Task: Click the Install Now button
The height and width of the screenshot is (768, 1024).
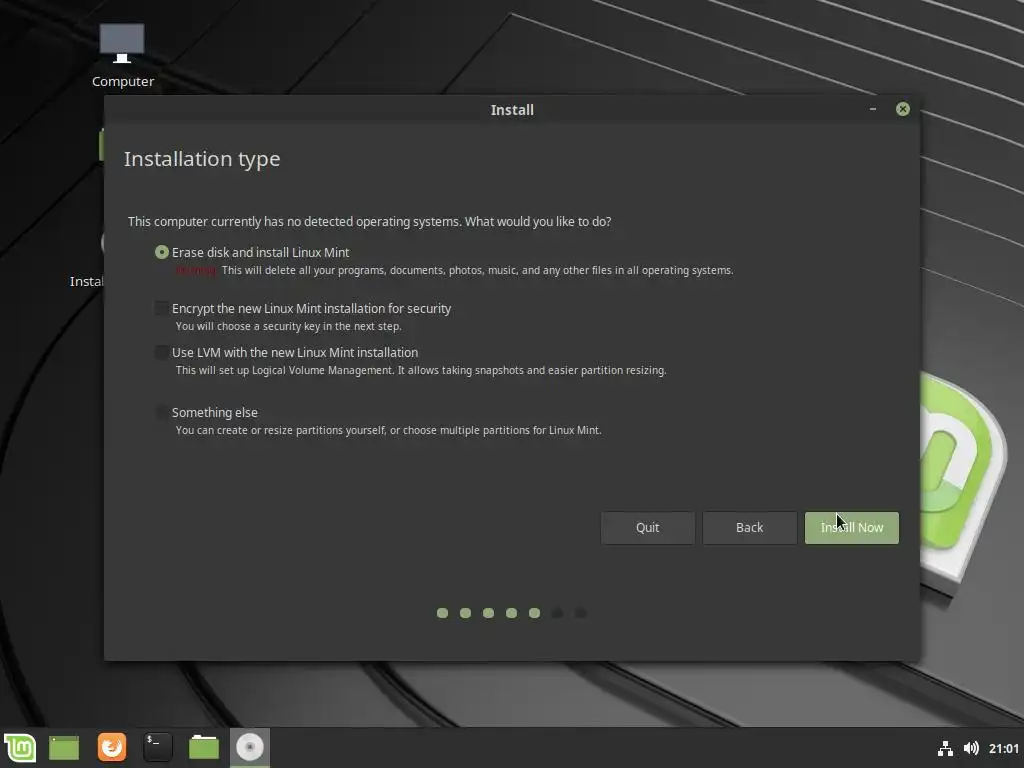Action: point(852,528)
